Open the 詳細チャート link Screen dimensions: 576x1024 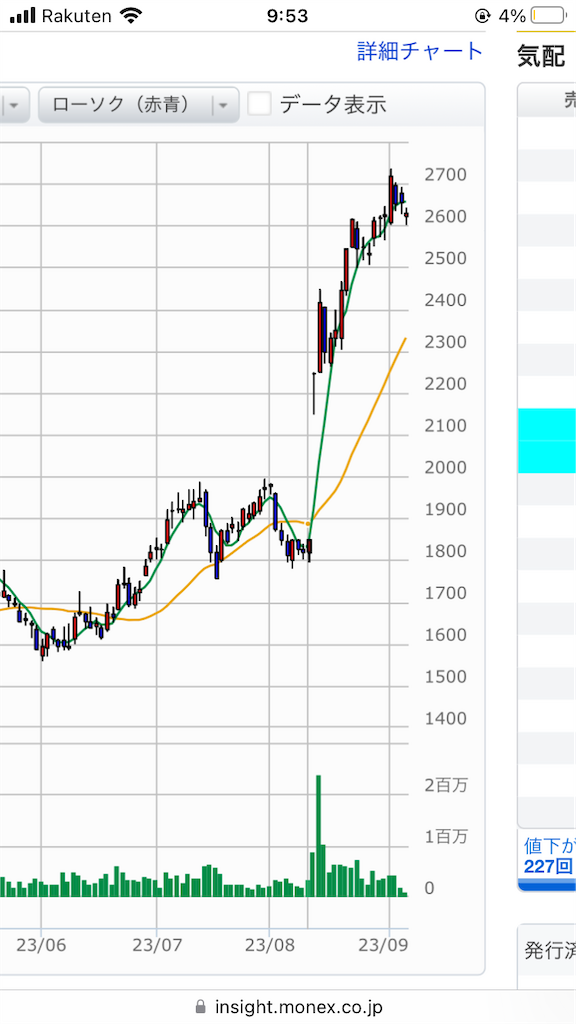click(420, 51)
